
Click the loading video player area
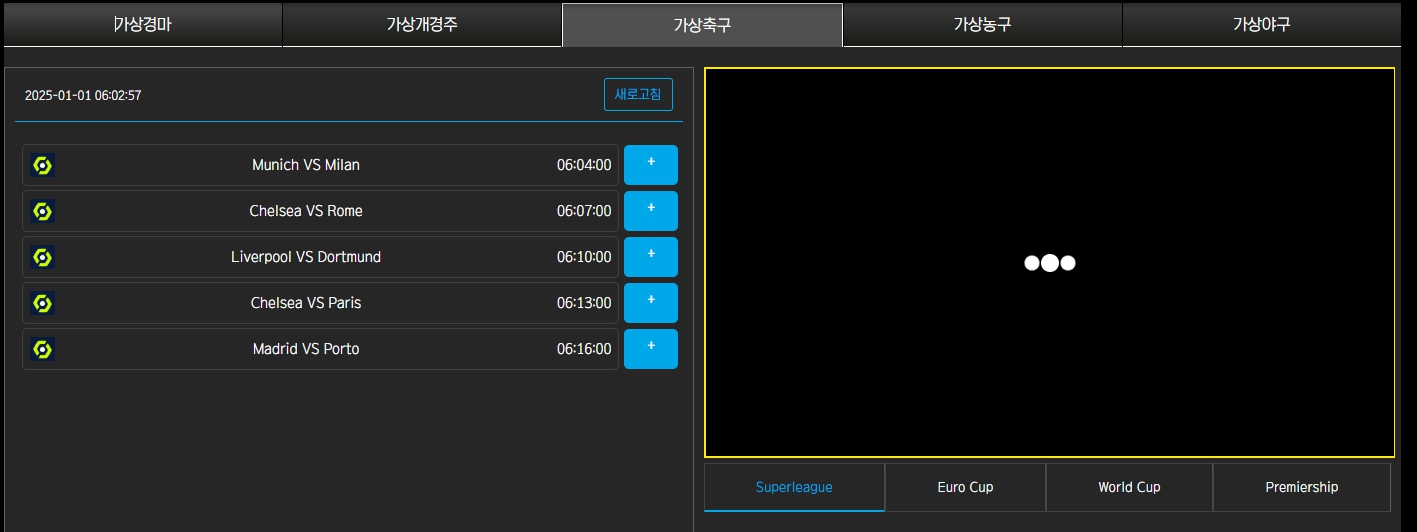coord(1049,263)
